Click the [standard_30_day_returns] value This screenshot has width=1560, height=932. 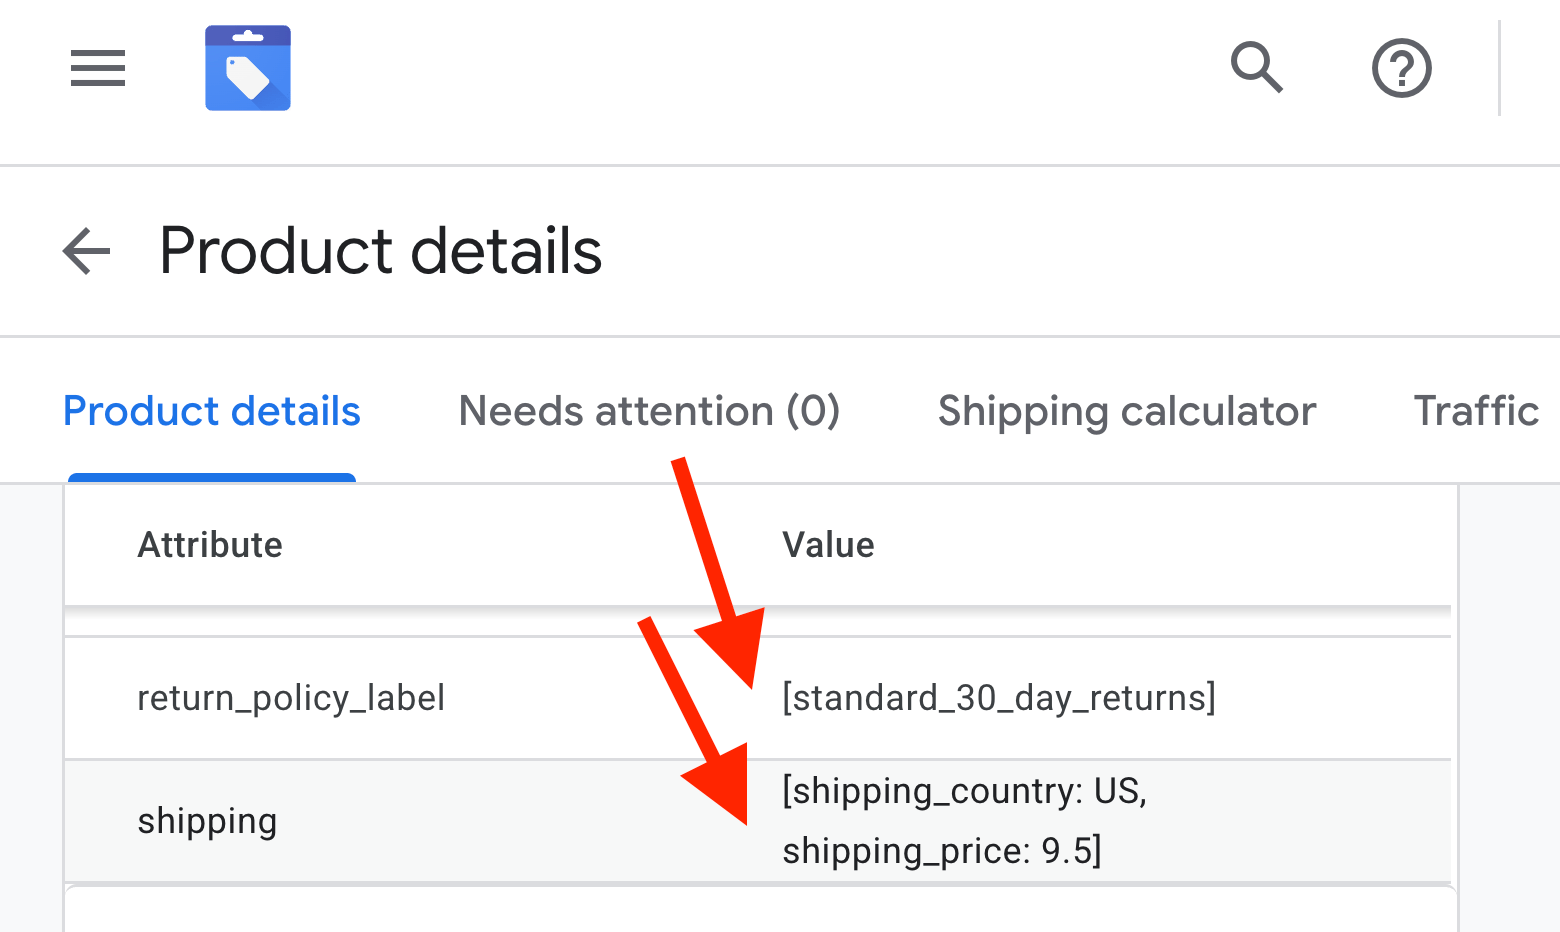[x=998, y=698]
